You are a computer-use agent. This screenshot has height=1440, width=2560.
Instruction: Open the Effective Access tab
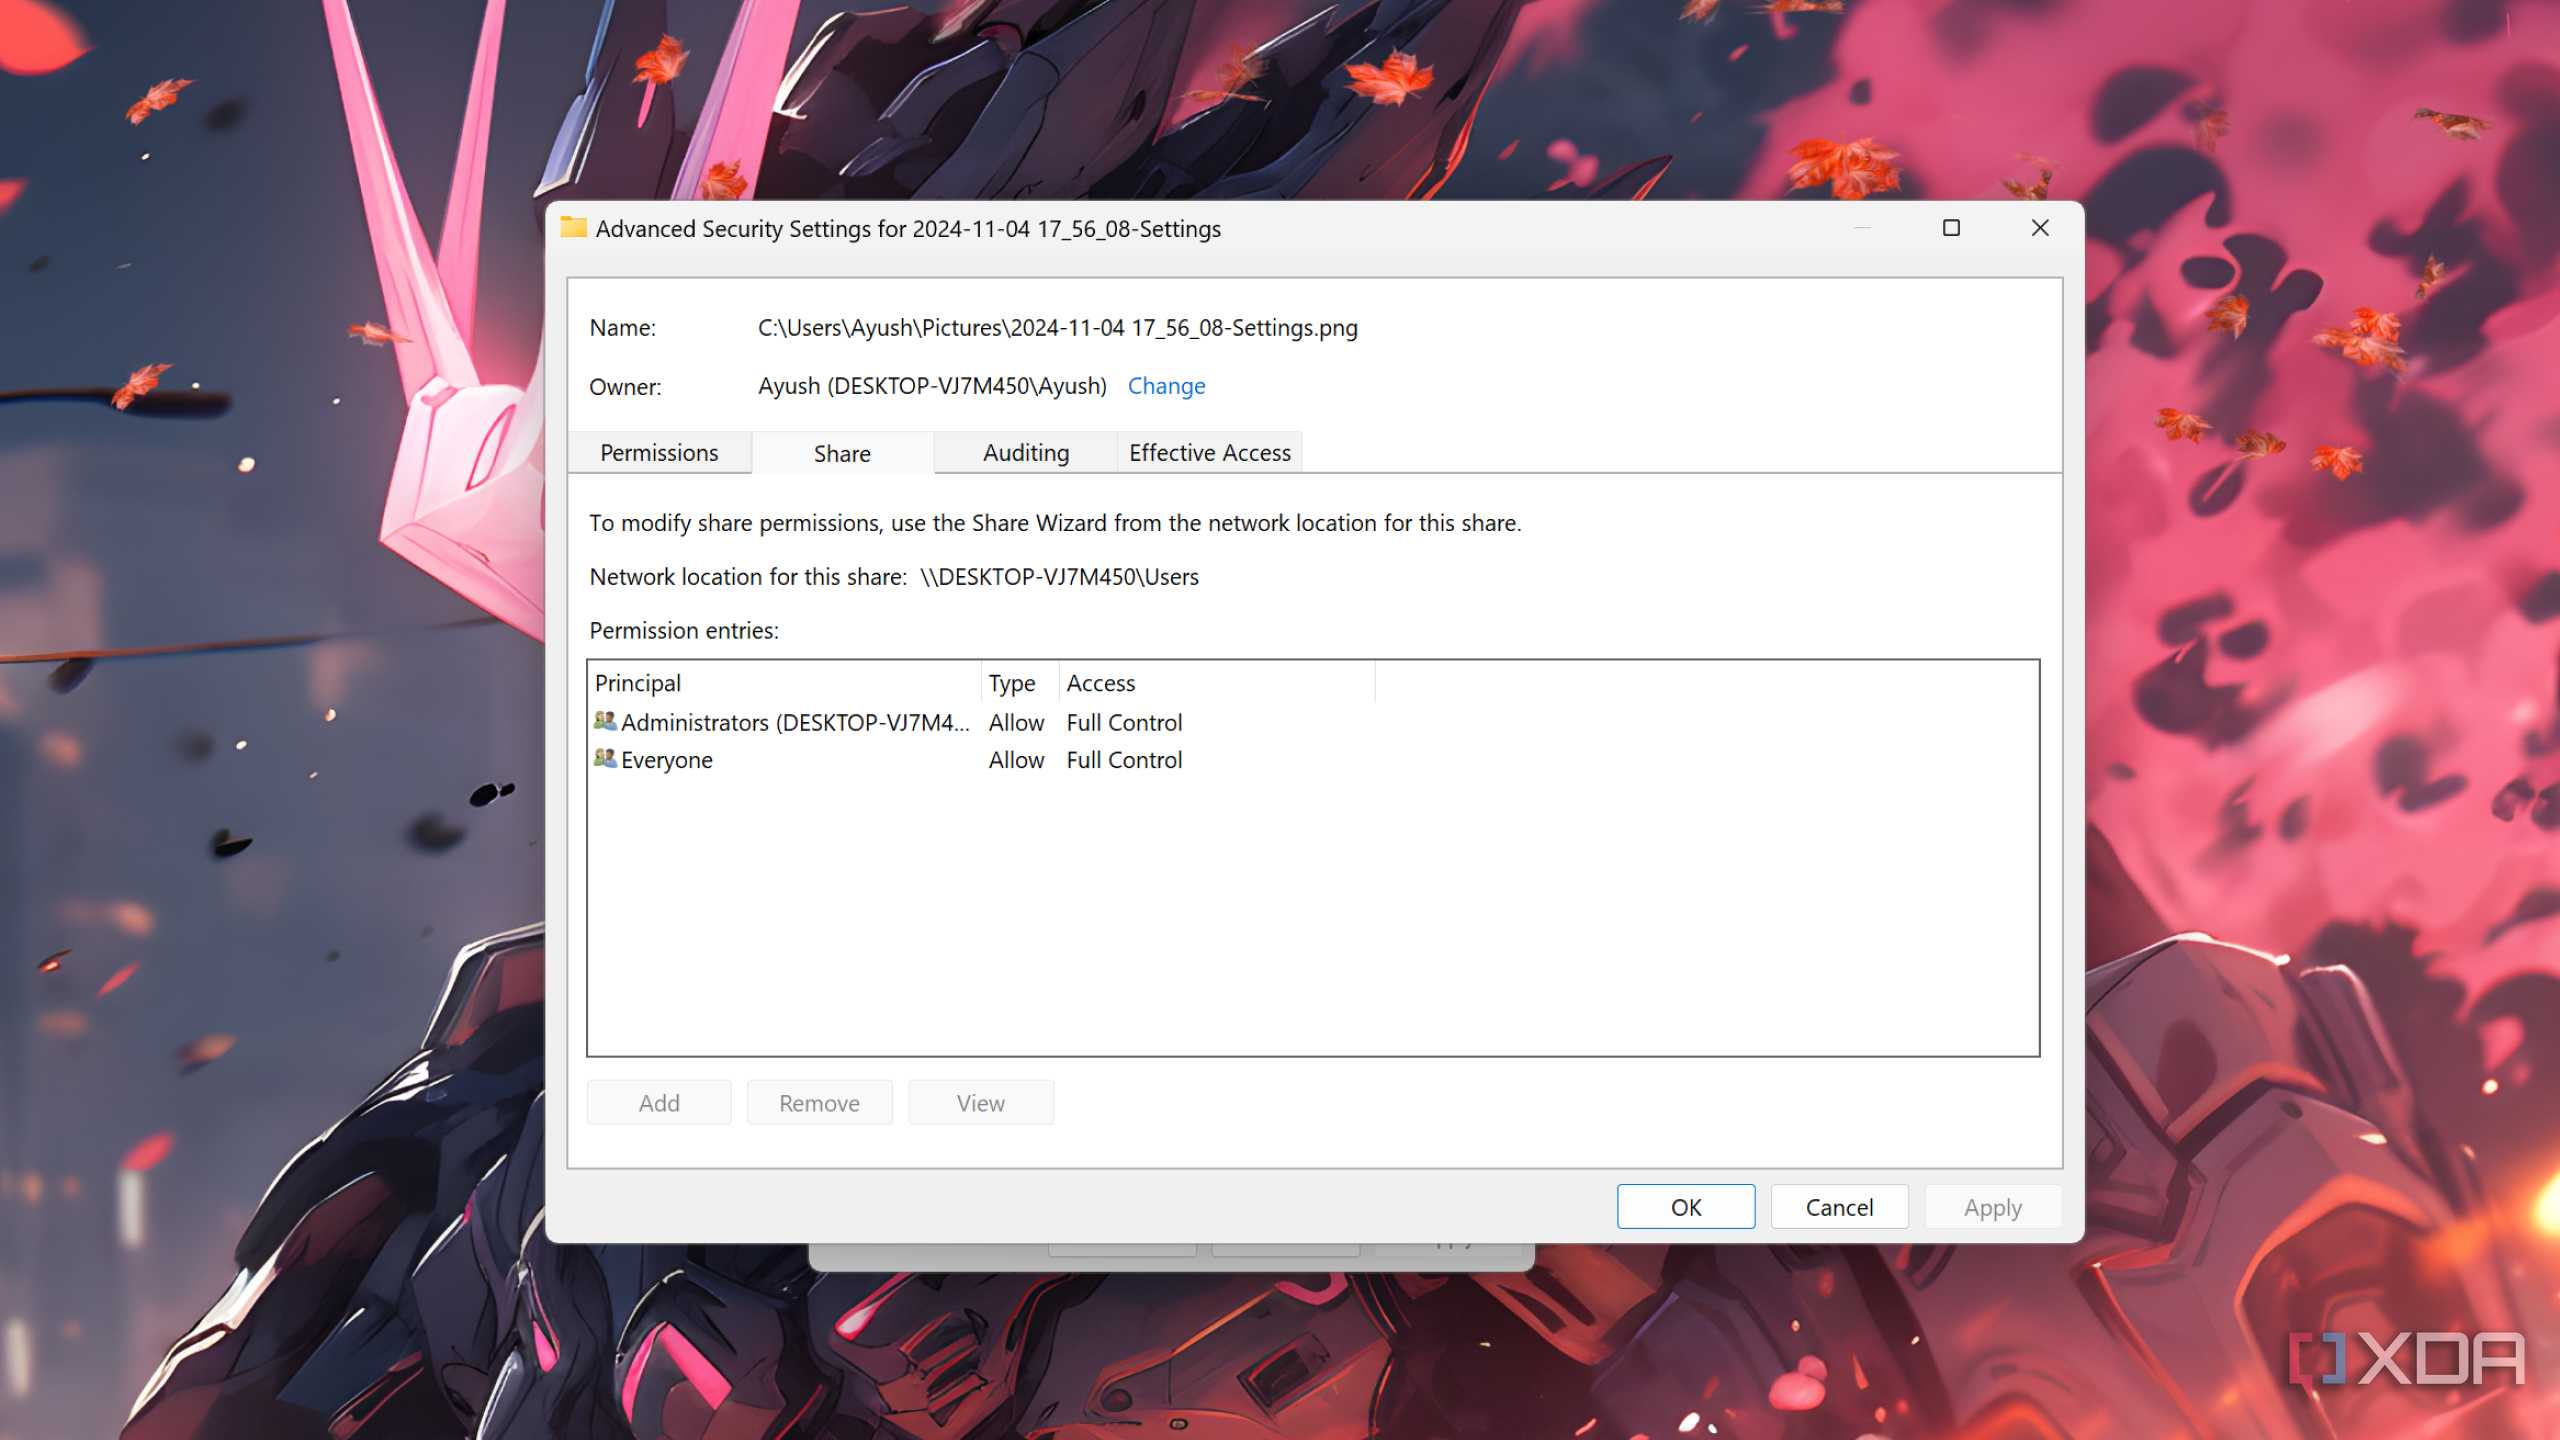(x=1210, y=453)
